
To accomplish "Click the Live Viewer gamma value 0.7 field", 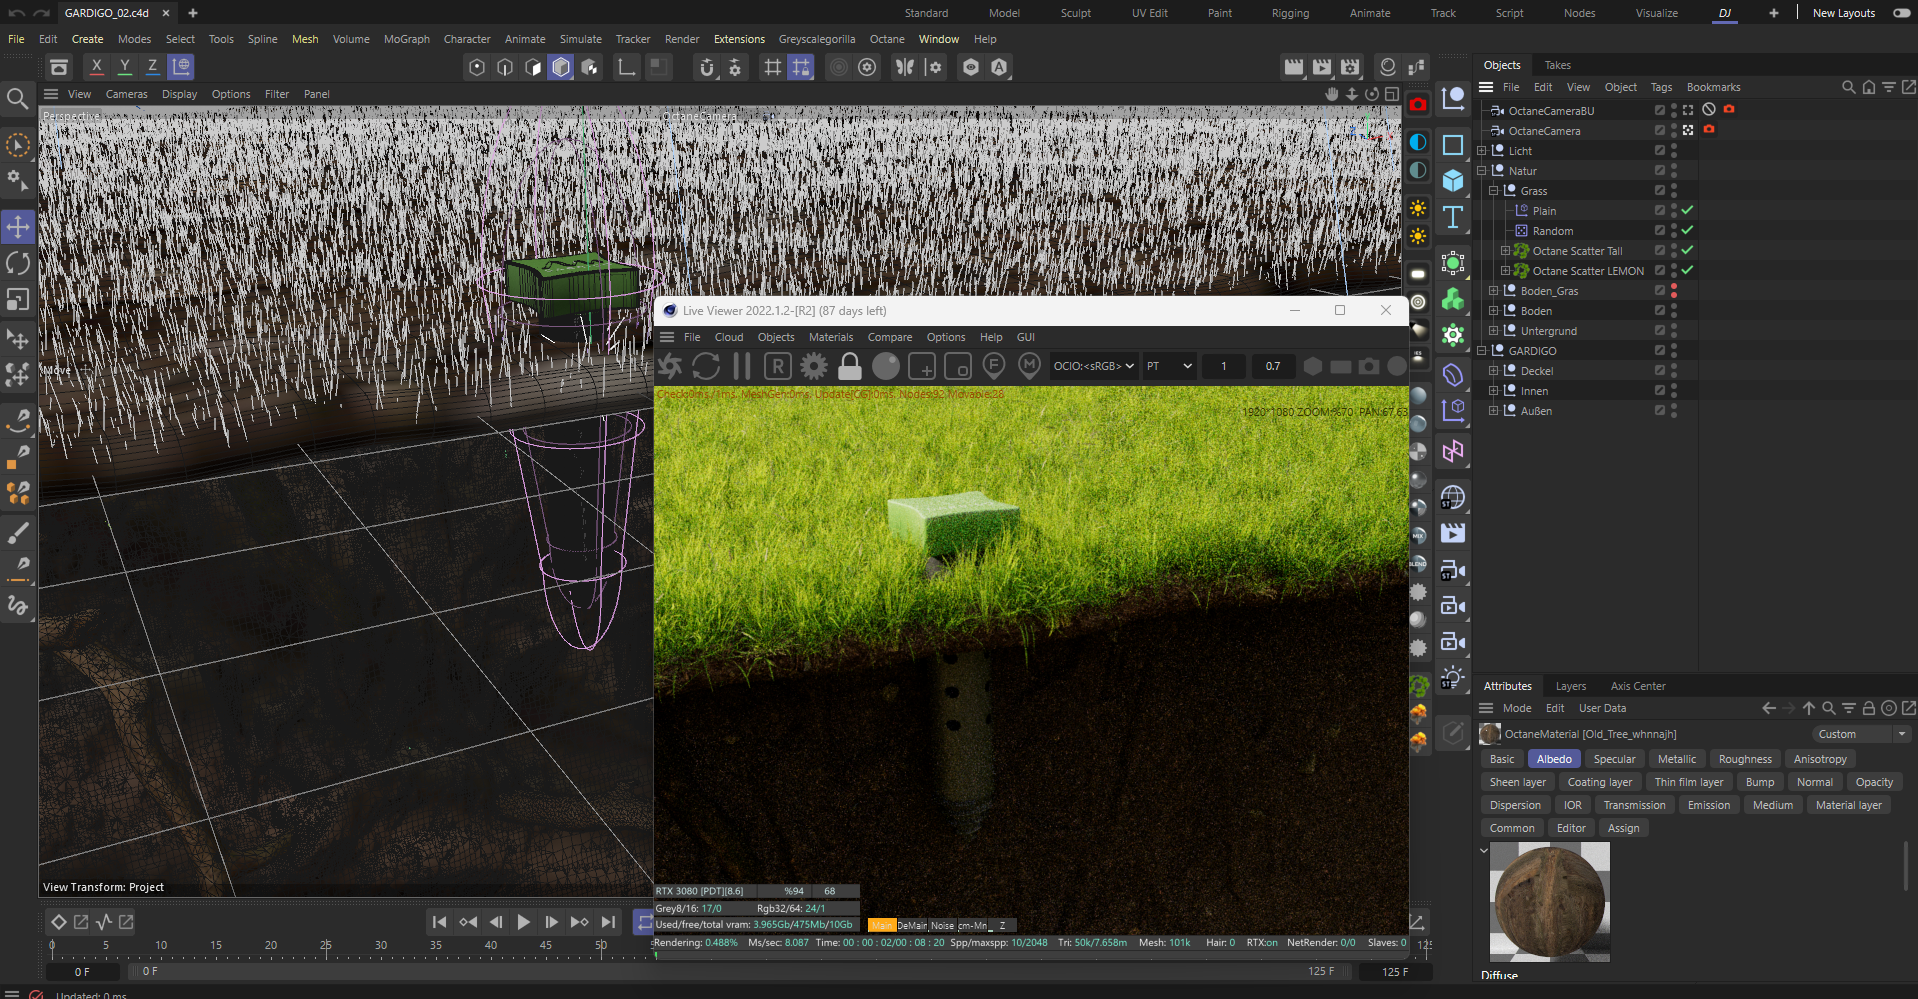I will point(1273,366).
